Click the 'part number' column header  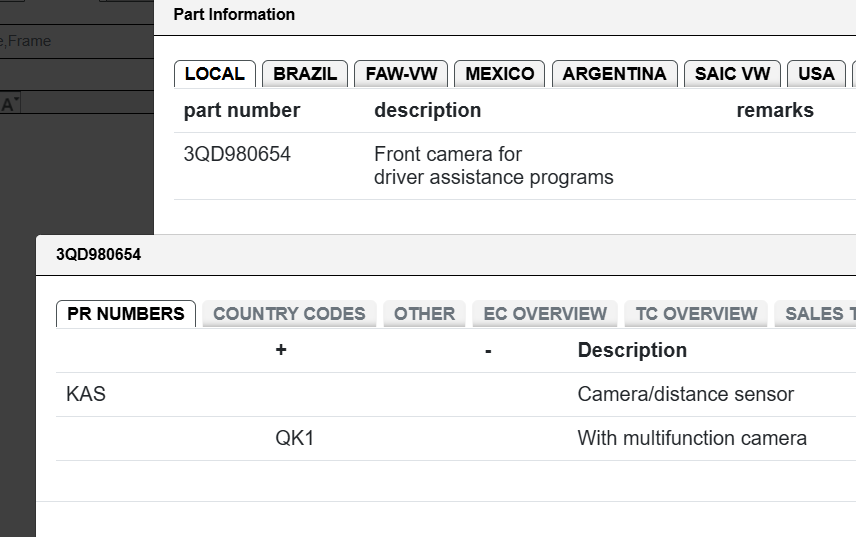click(x=242, y=110)
